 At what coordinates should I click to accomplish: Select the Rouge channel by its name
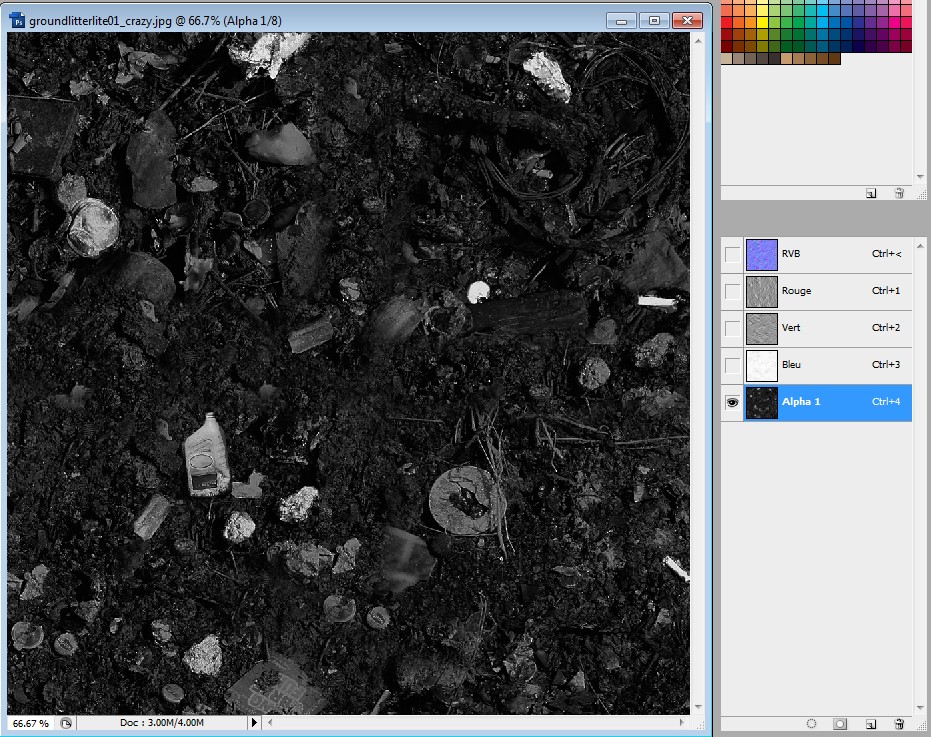pos(796,290)
